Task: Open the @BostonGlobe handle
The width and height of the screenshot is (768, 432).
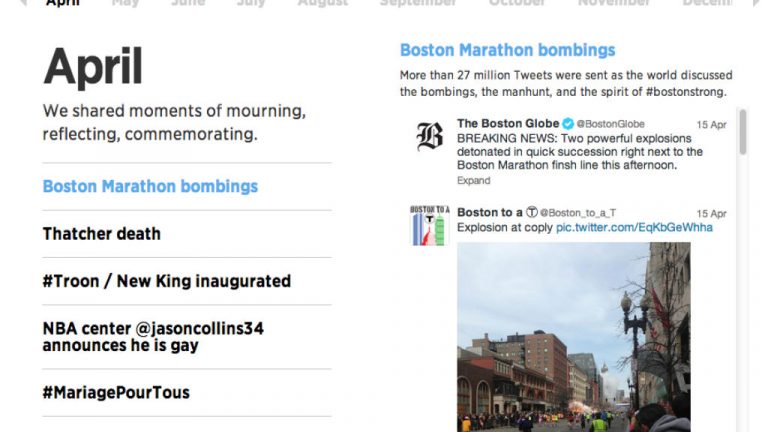Action: [610, 124]
